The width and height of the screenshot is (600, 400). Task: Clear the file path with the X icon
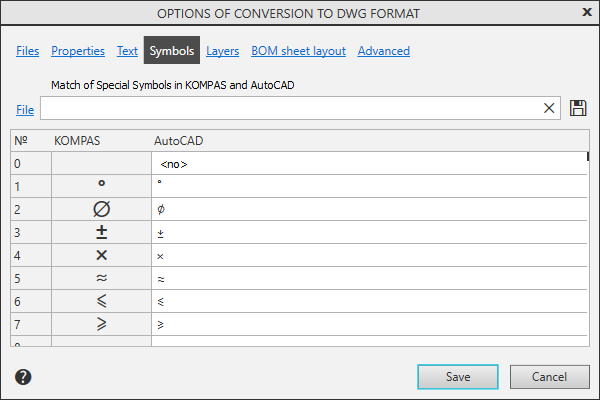click(549, 108)
